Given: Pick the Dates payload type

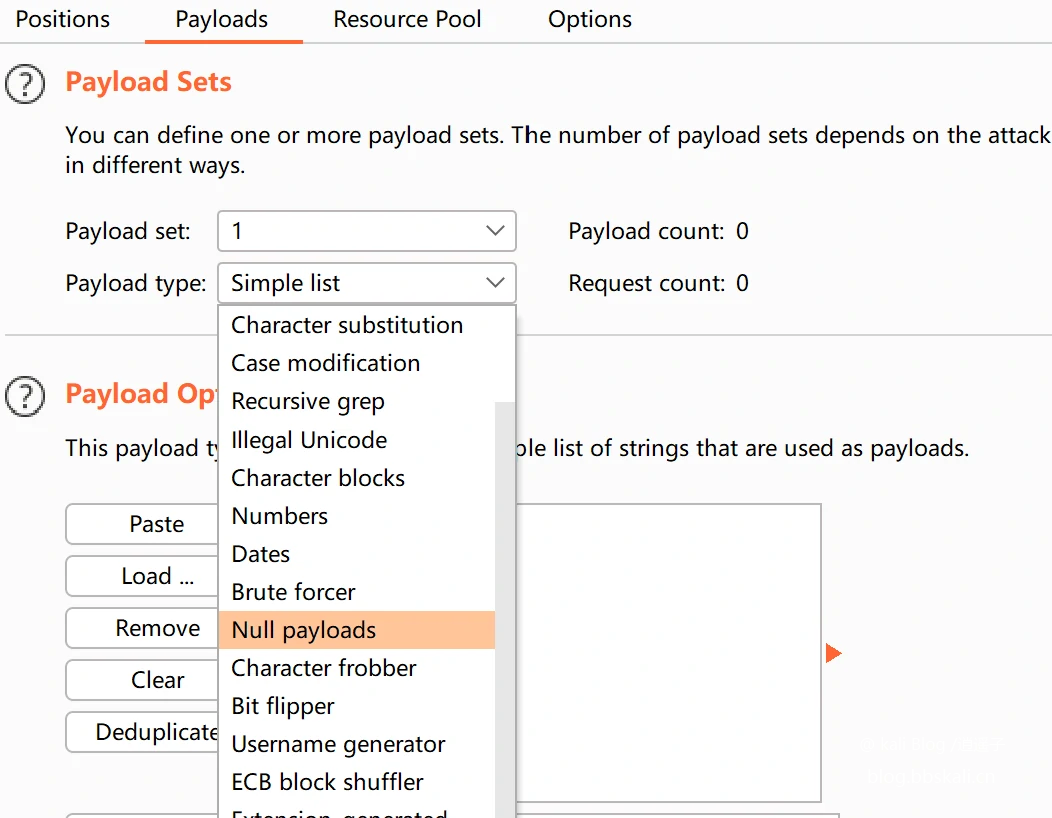Looking at the screenshot, I should (x=261, y=554).
